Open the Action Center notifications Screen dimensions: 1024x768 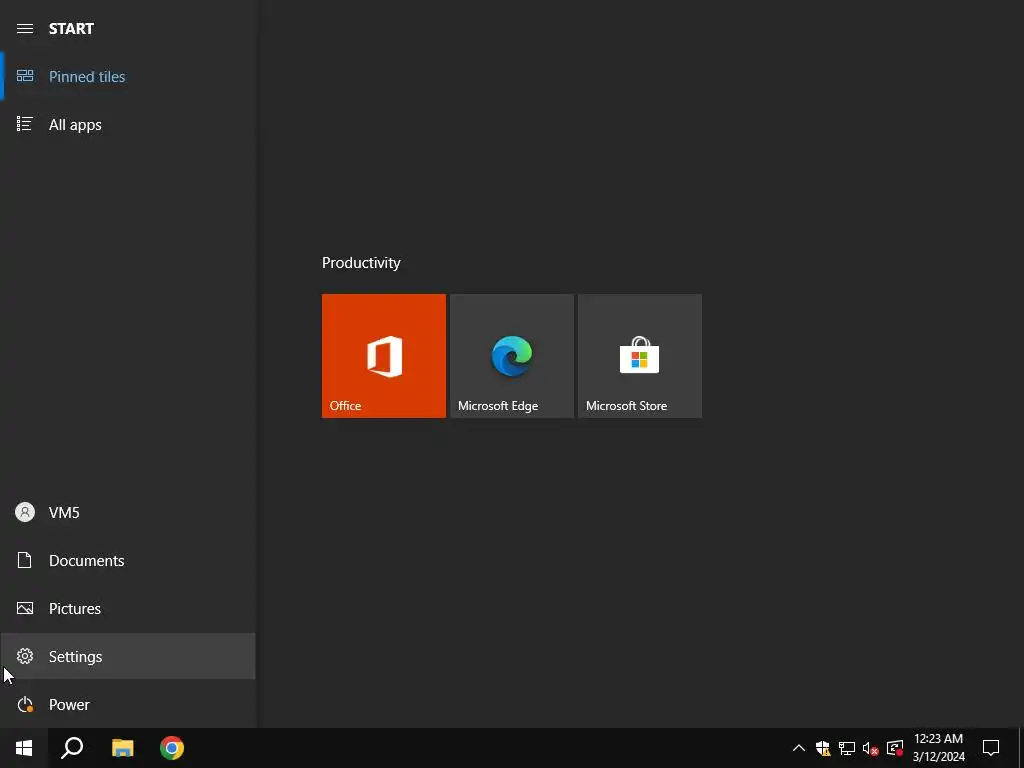click(991, 748)
